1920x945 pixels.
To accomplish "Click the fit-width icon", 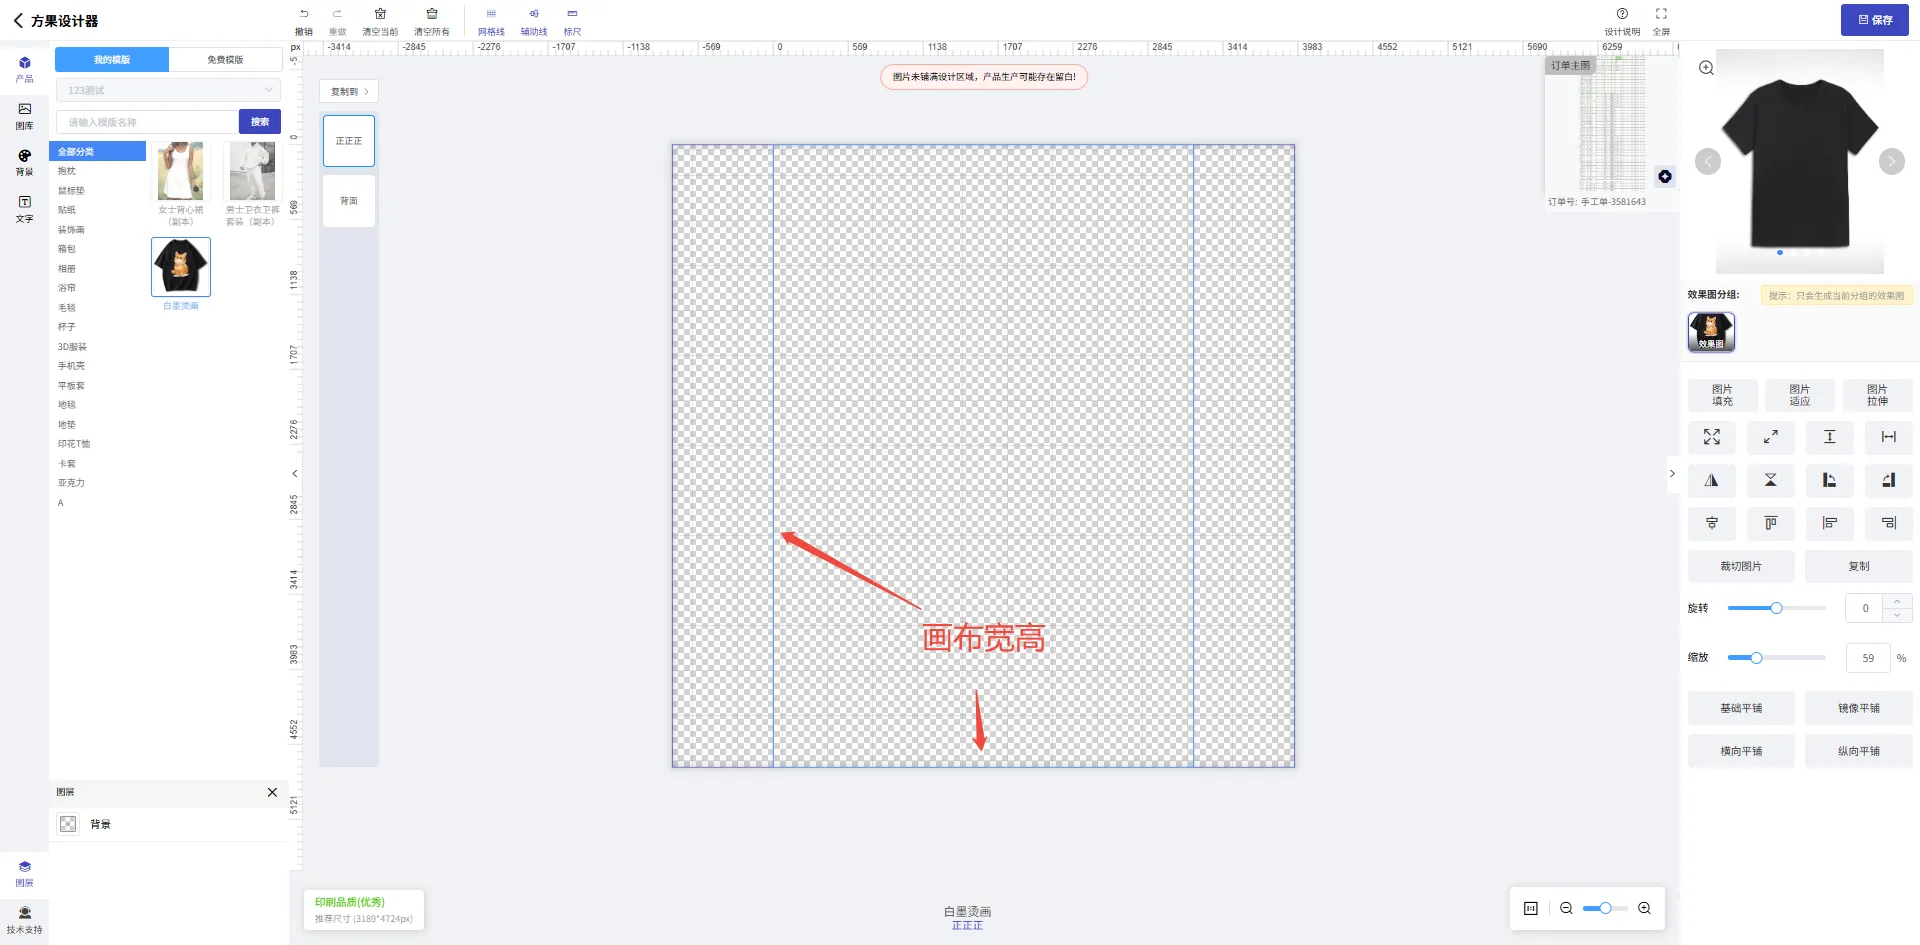I will 1889,437.
